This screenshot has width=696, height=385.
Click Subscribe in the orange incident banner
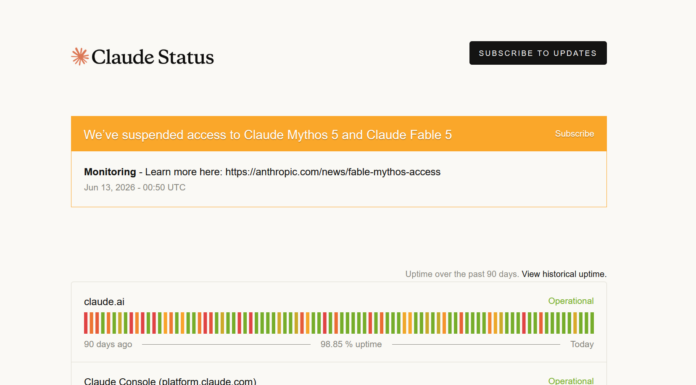pyautogui.click(x=574, y=134)
